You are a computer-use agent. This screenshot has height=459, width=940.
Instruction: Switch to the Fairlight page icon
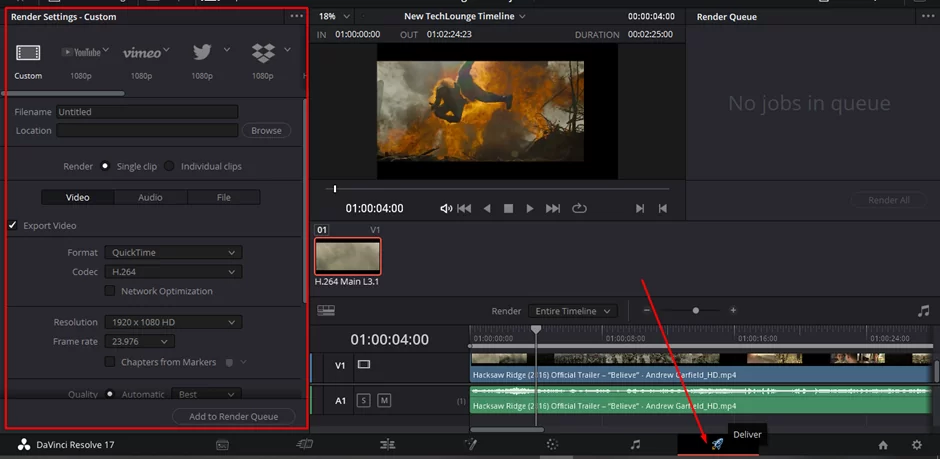(x=635, y=445)
